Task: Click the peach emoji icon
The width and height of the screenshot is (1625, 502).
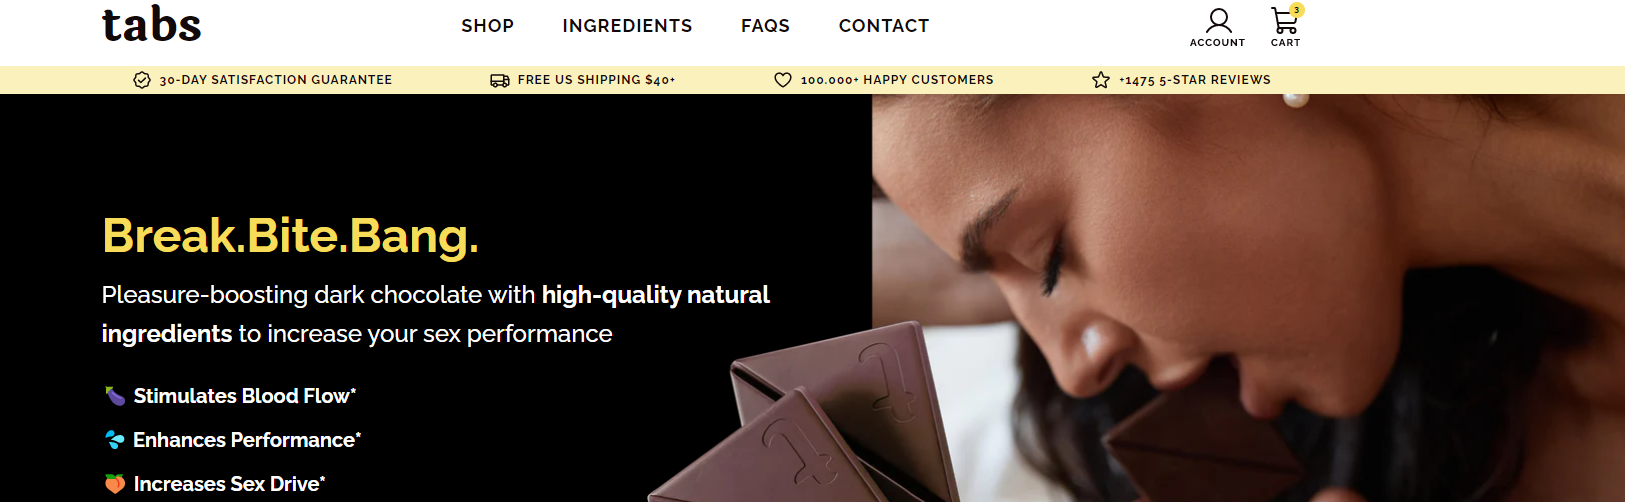Action: coord(115,484)
